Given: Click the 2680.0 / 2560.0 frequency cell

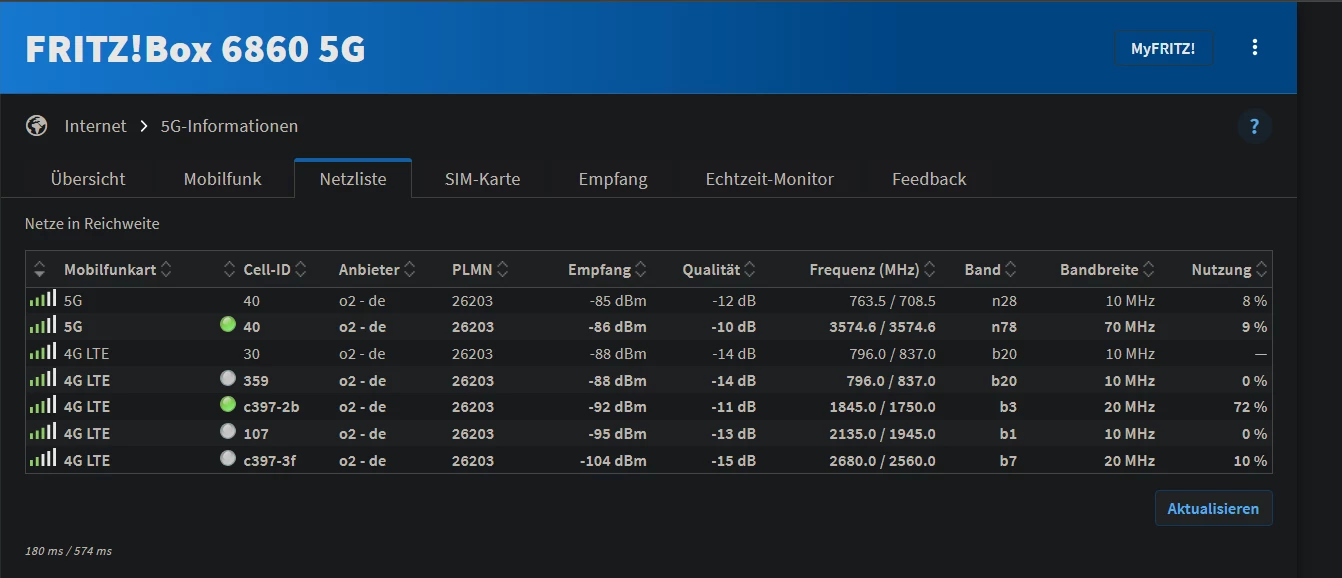Looking at the screenshot, I should point(883,460).
